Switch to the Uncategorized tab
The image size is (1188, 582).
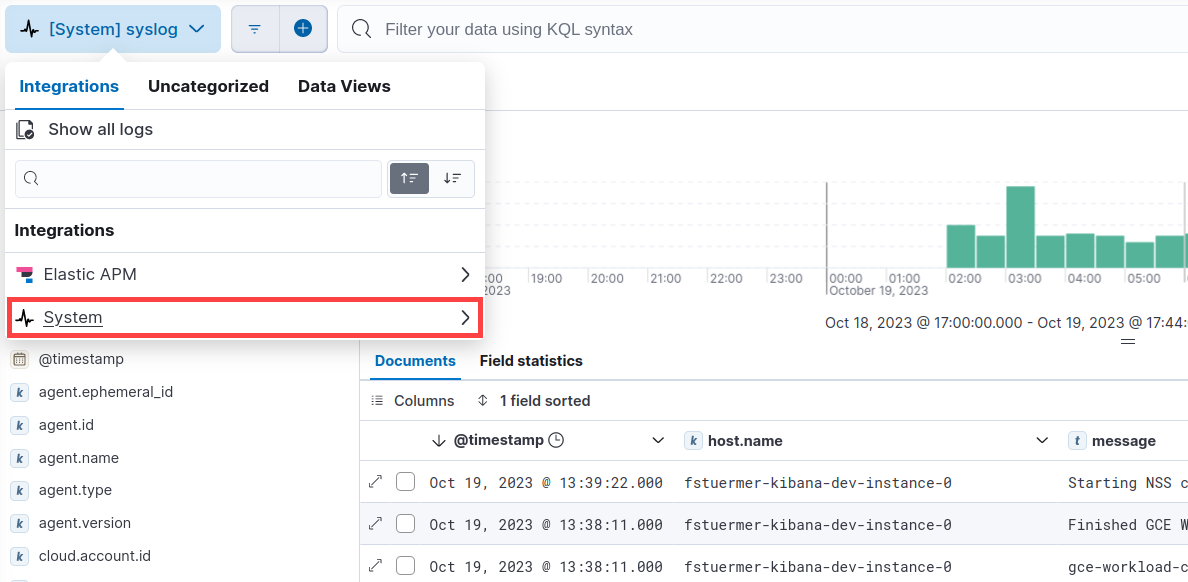pos(208,86)
